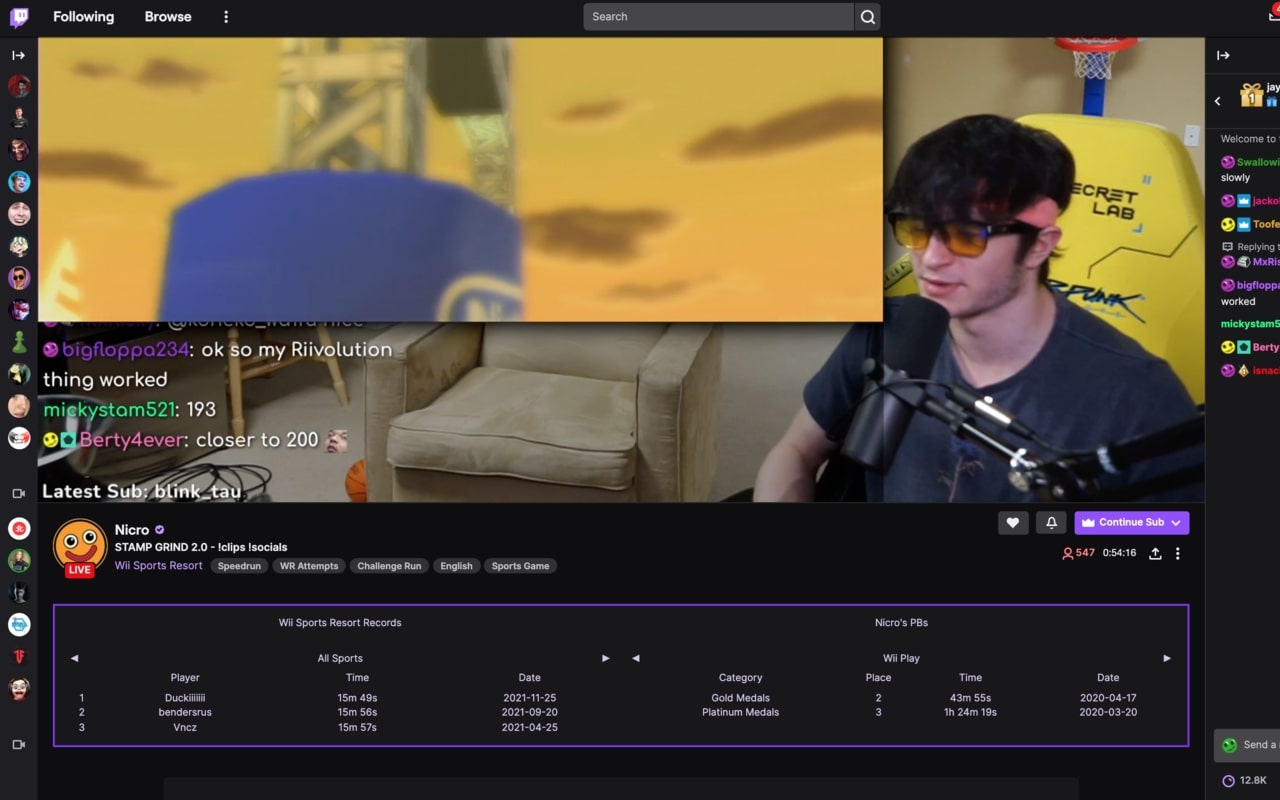Image resolution: width=1280 pixels, height=800 pixels.
Task: Click player bendersrus in the records table
Action: [x=185, y=712]
